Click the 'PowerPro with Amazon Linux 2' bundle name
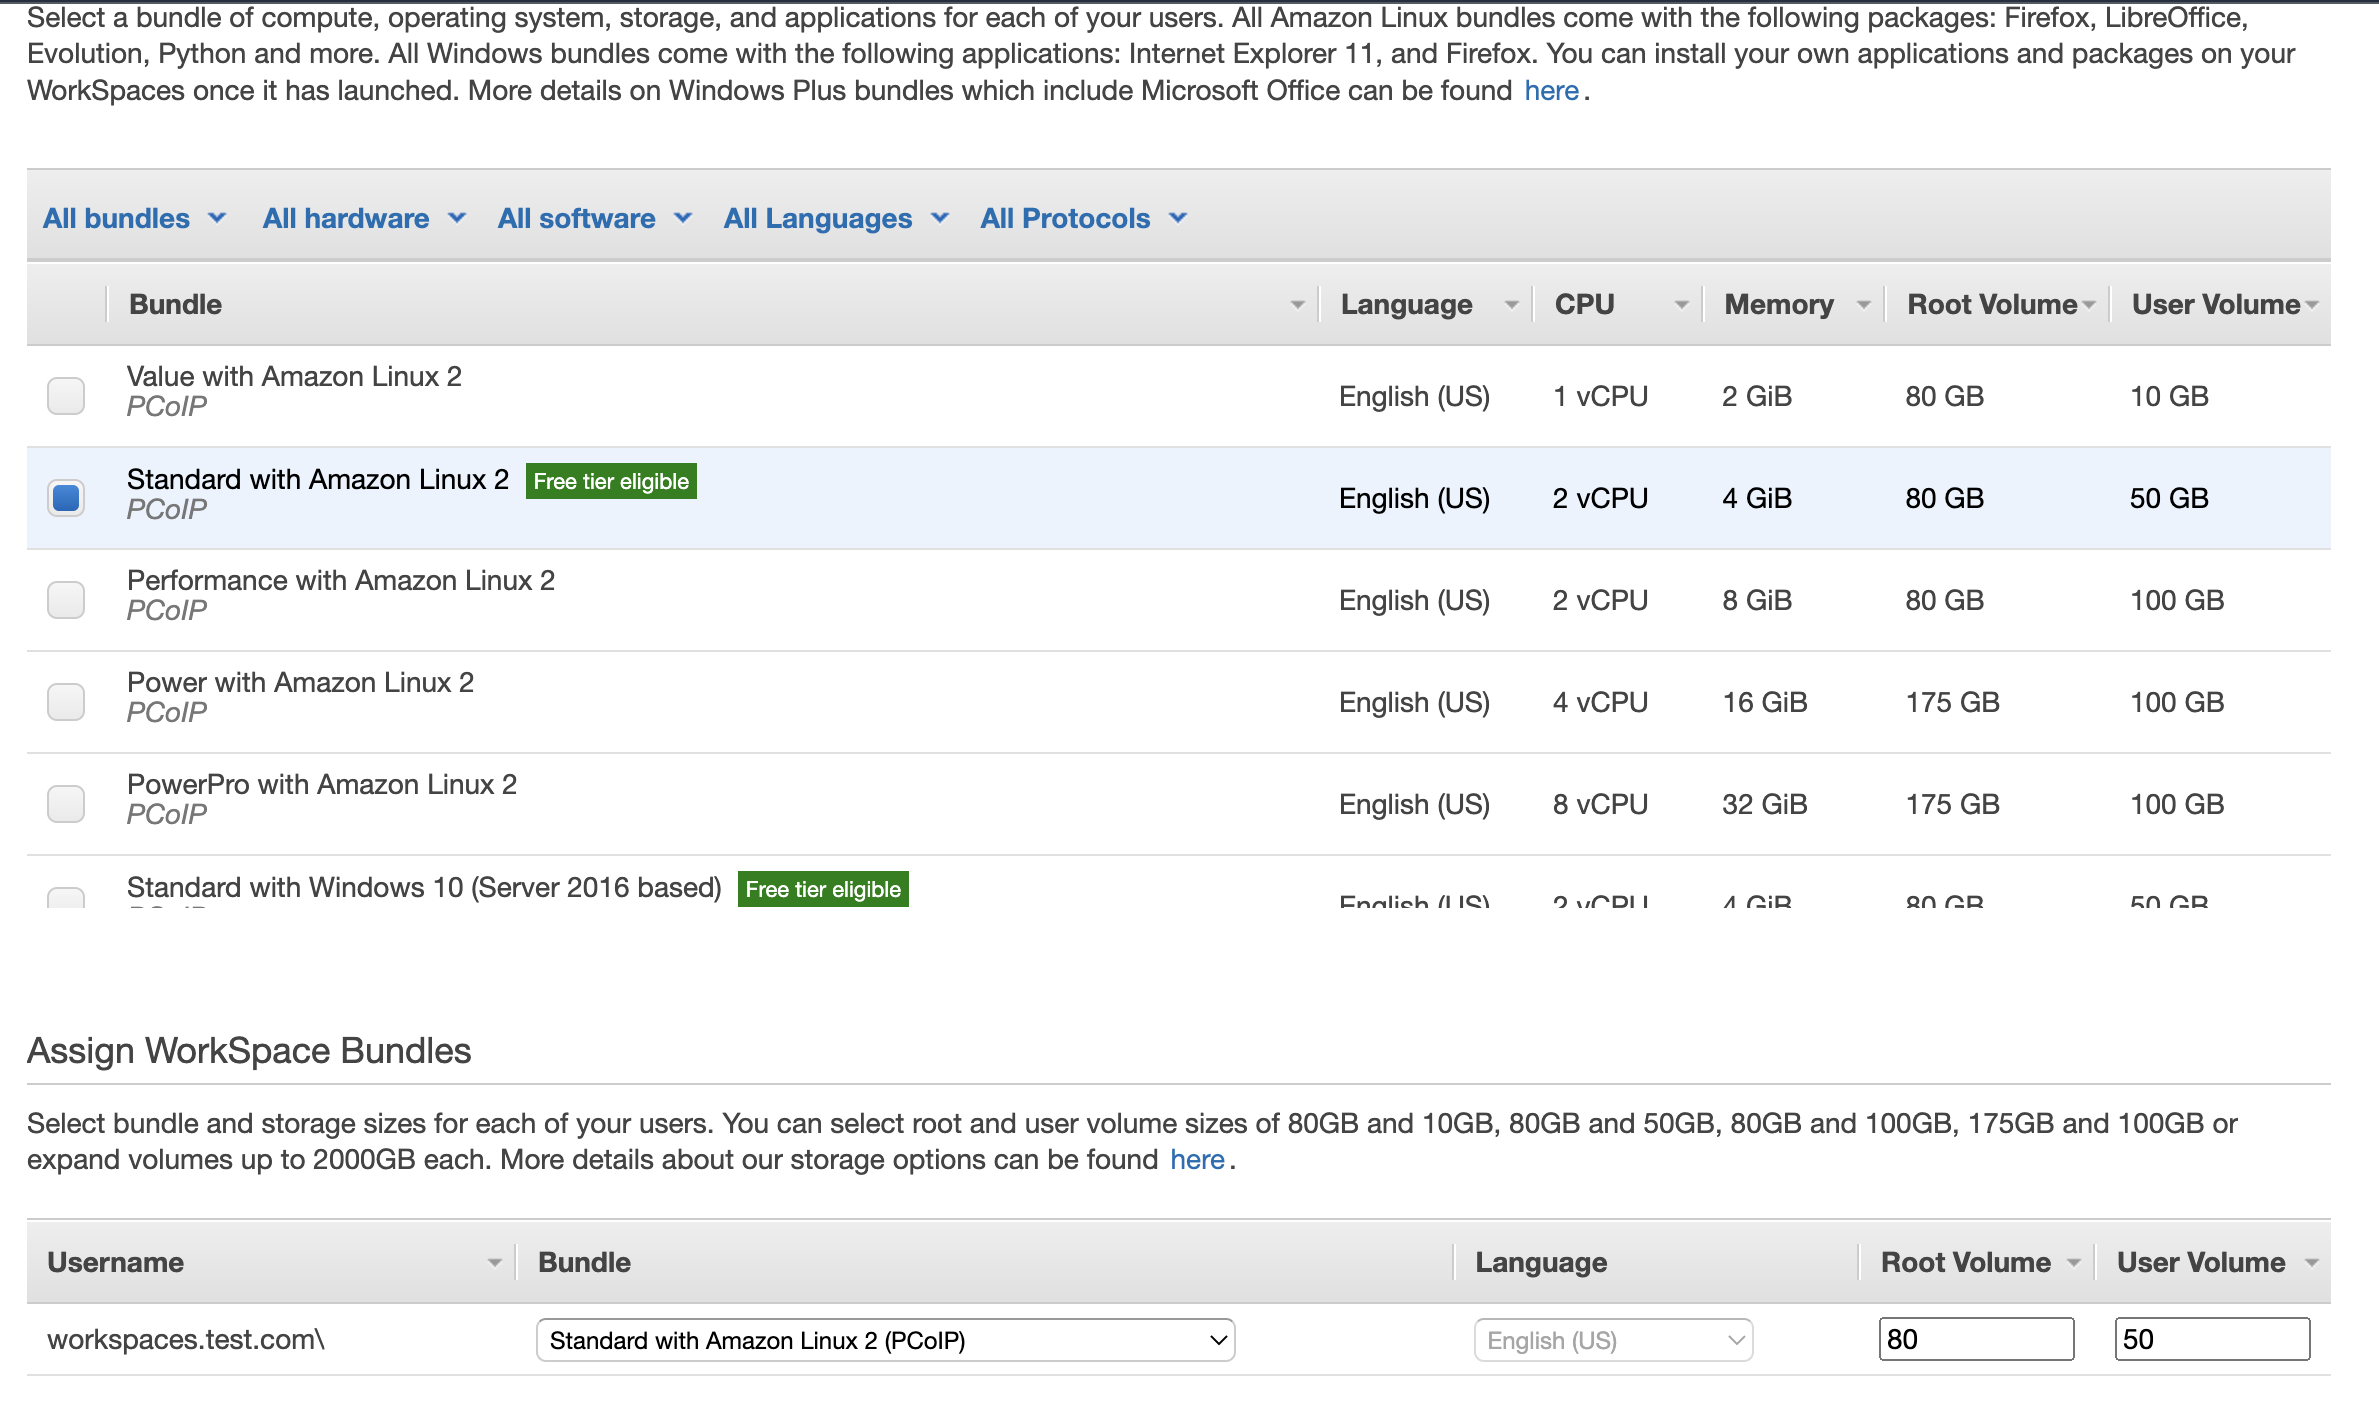2379x1413 pixels. point(322,785)
